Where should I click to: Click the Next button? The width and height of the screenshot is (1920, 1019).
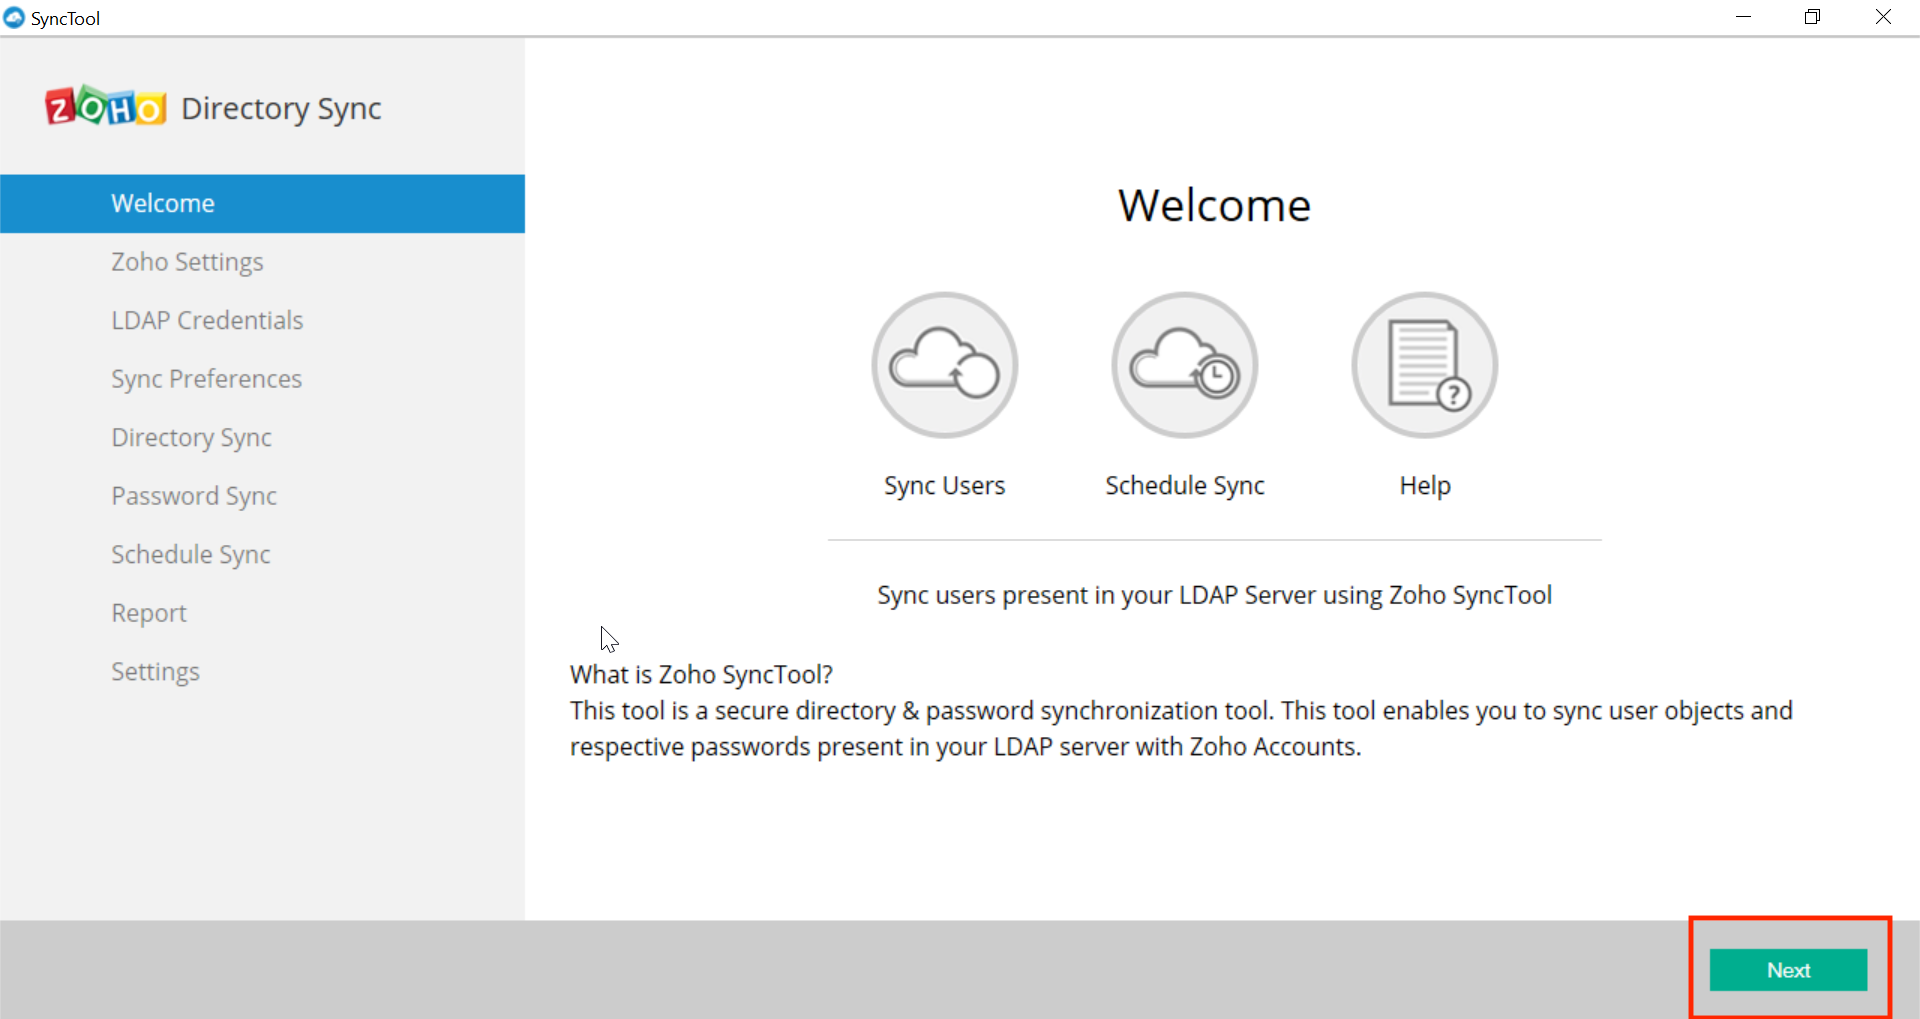click(1787, 969)
